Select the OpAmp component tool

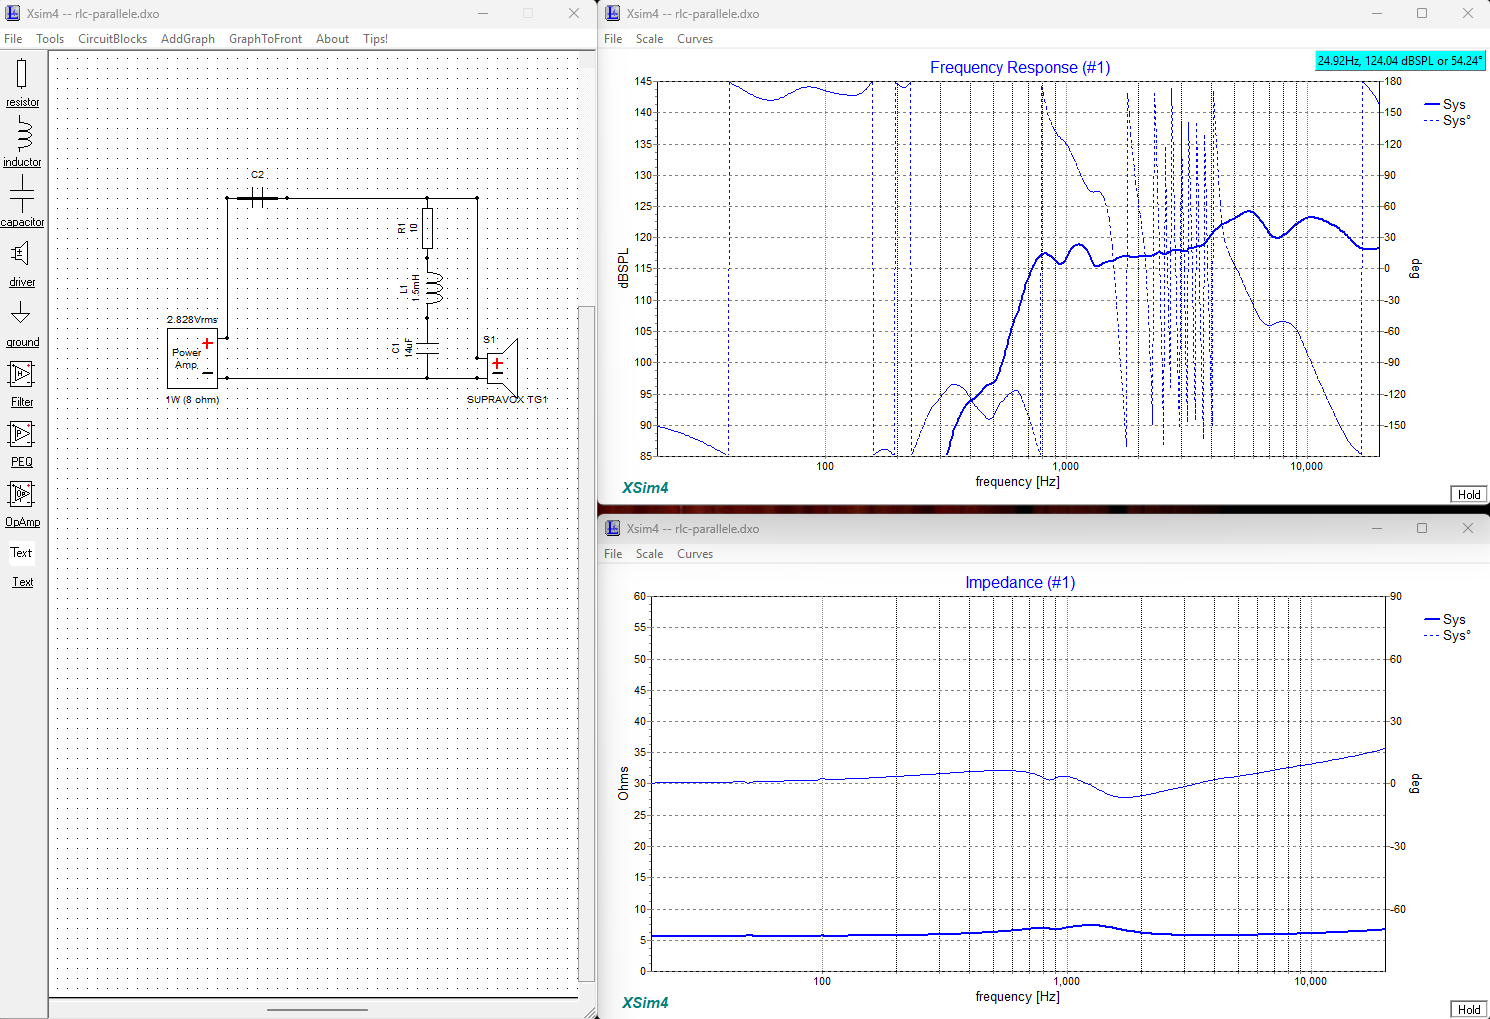[22, 503]
